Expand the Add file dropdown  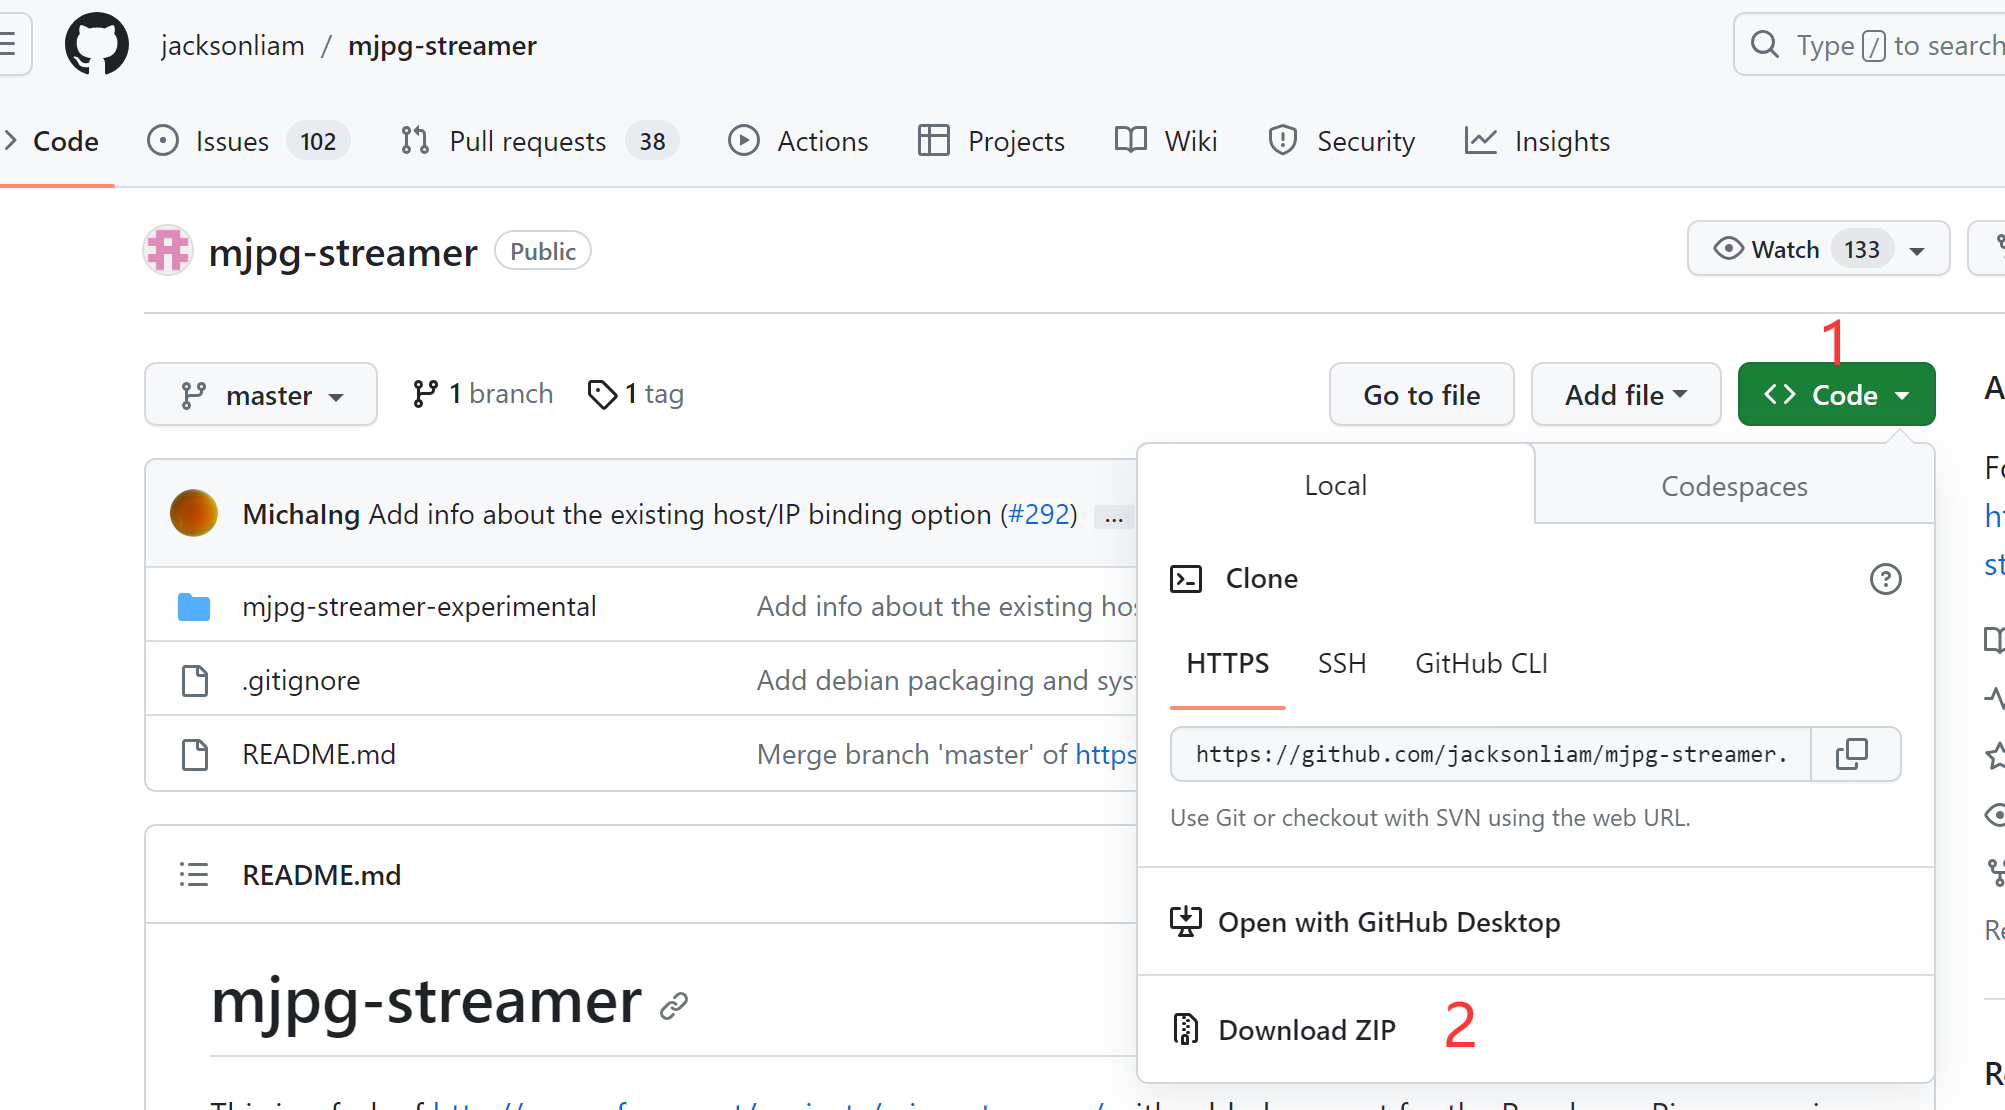(1626, 395)
